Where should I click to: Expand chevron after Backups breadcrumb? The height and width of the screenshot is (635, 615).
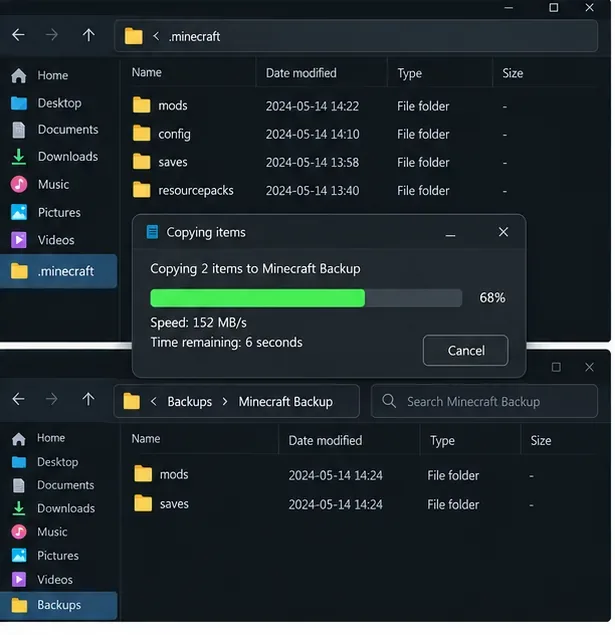[x=225, y=402]
